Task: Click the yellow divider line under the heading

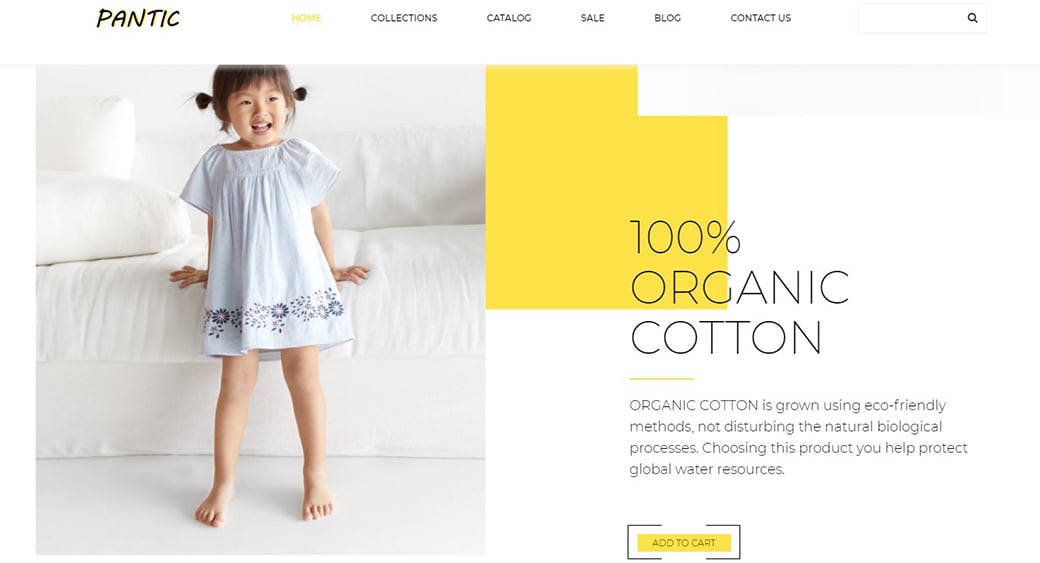Action: click(x=661, y=379)
